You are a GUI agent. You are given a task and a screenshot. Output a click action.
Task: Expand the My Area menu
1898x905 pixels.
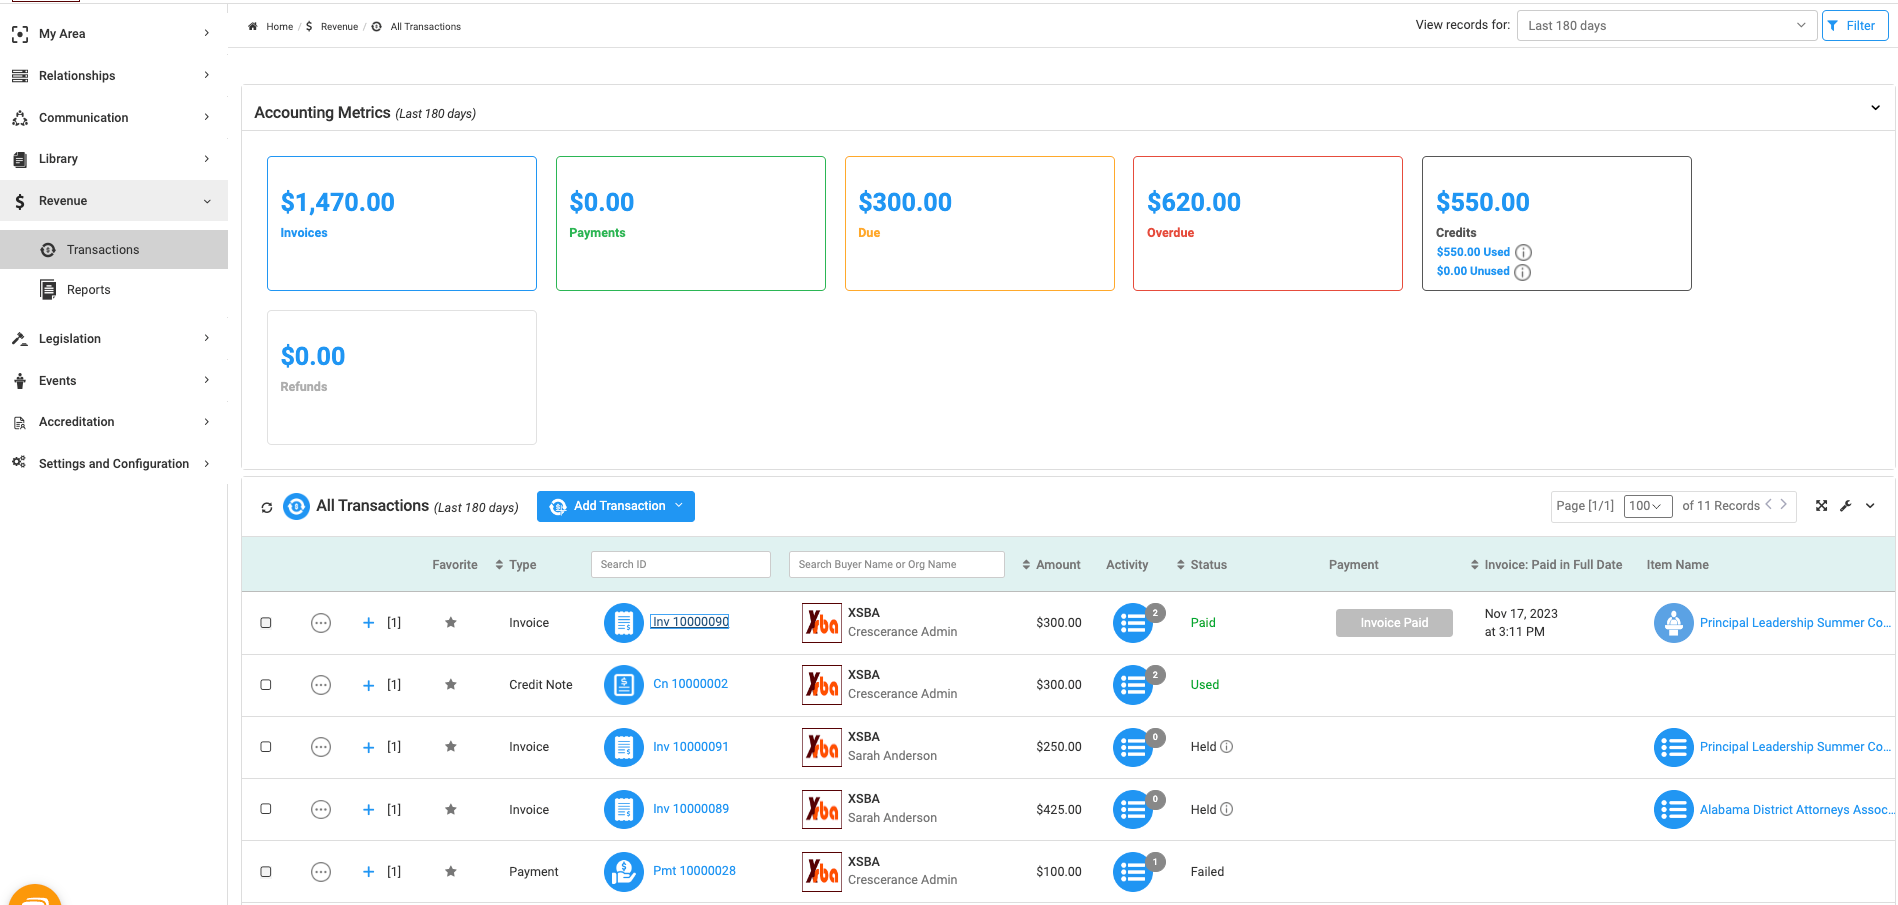pyautogui.click(x=114, y=34)
